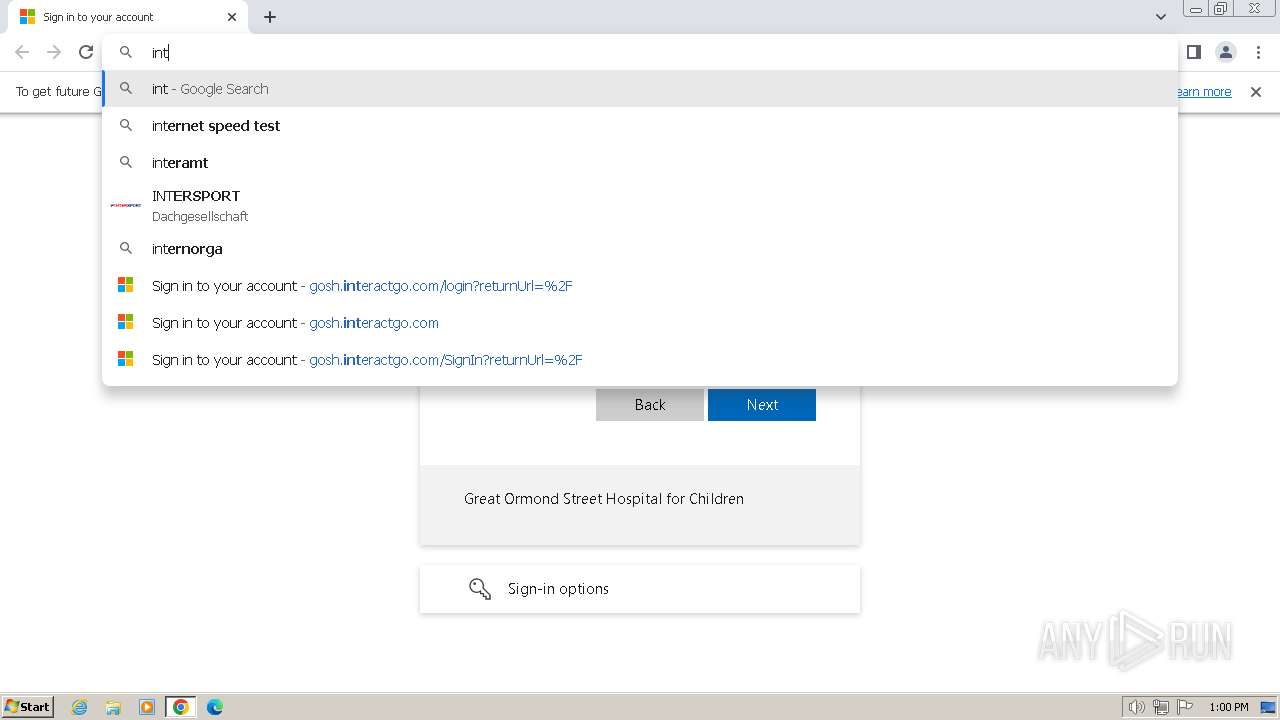Open plain gosh.interactgo.com suggestion

[640, 323]
